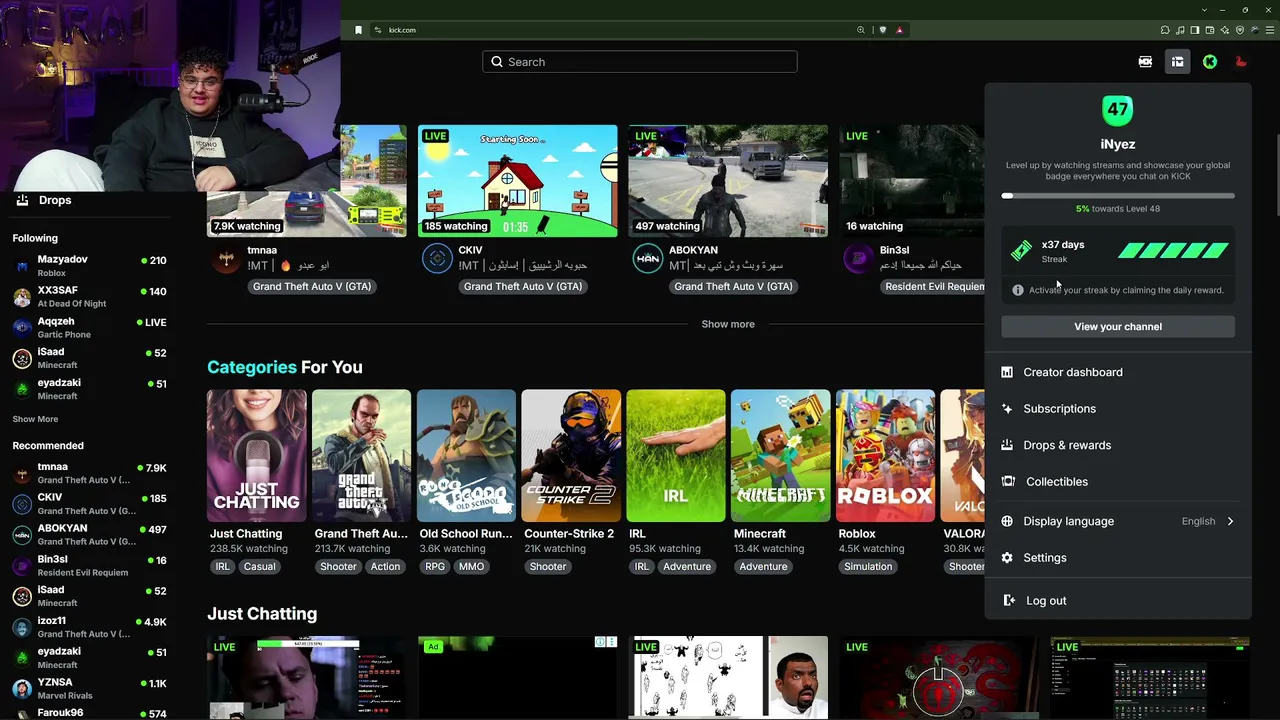1280x720 pixels.
Task: Click the browser zoom magnifier icon
Action: (x=861, y=30)
